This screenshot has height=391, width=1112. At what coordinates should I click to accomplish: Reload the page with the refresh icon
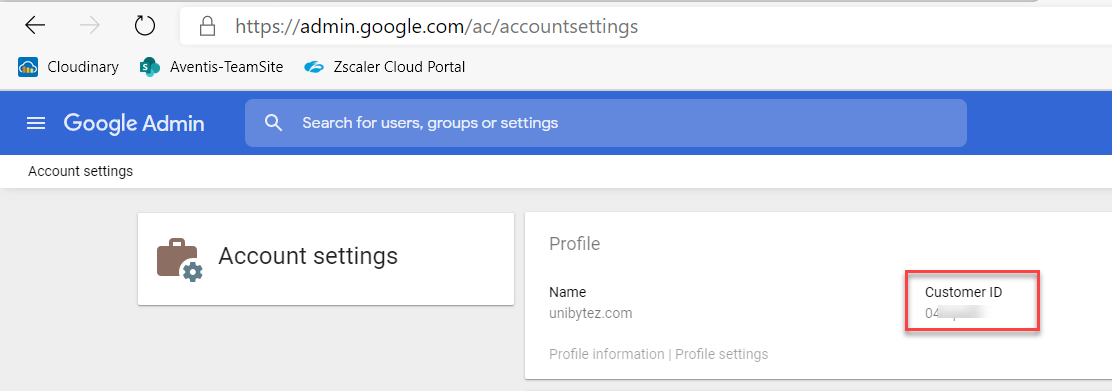tap(145, 26)
